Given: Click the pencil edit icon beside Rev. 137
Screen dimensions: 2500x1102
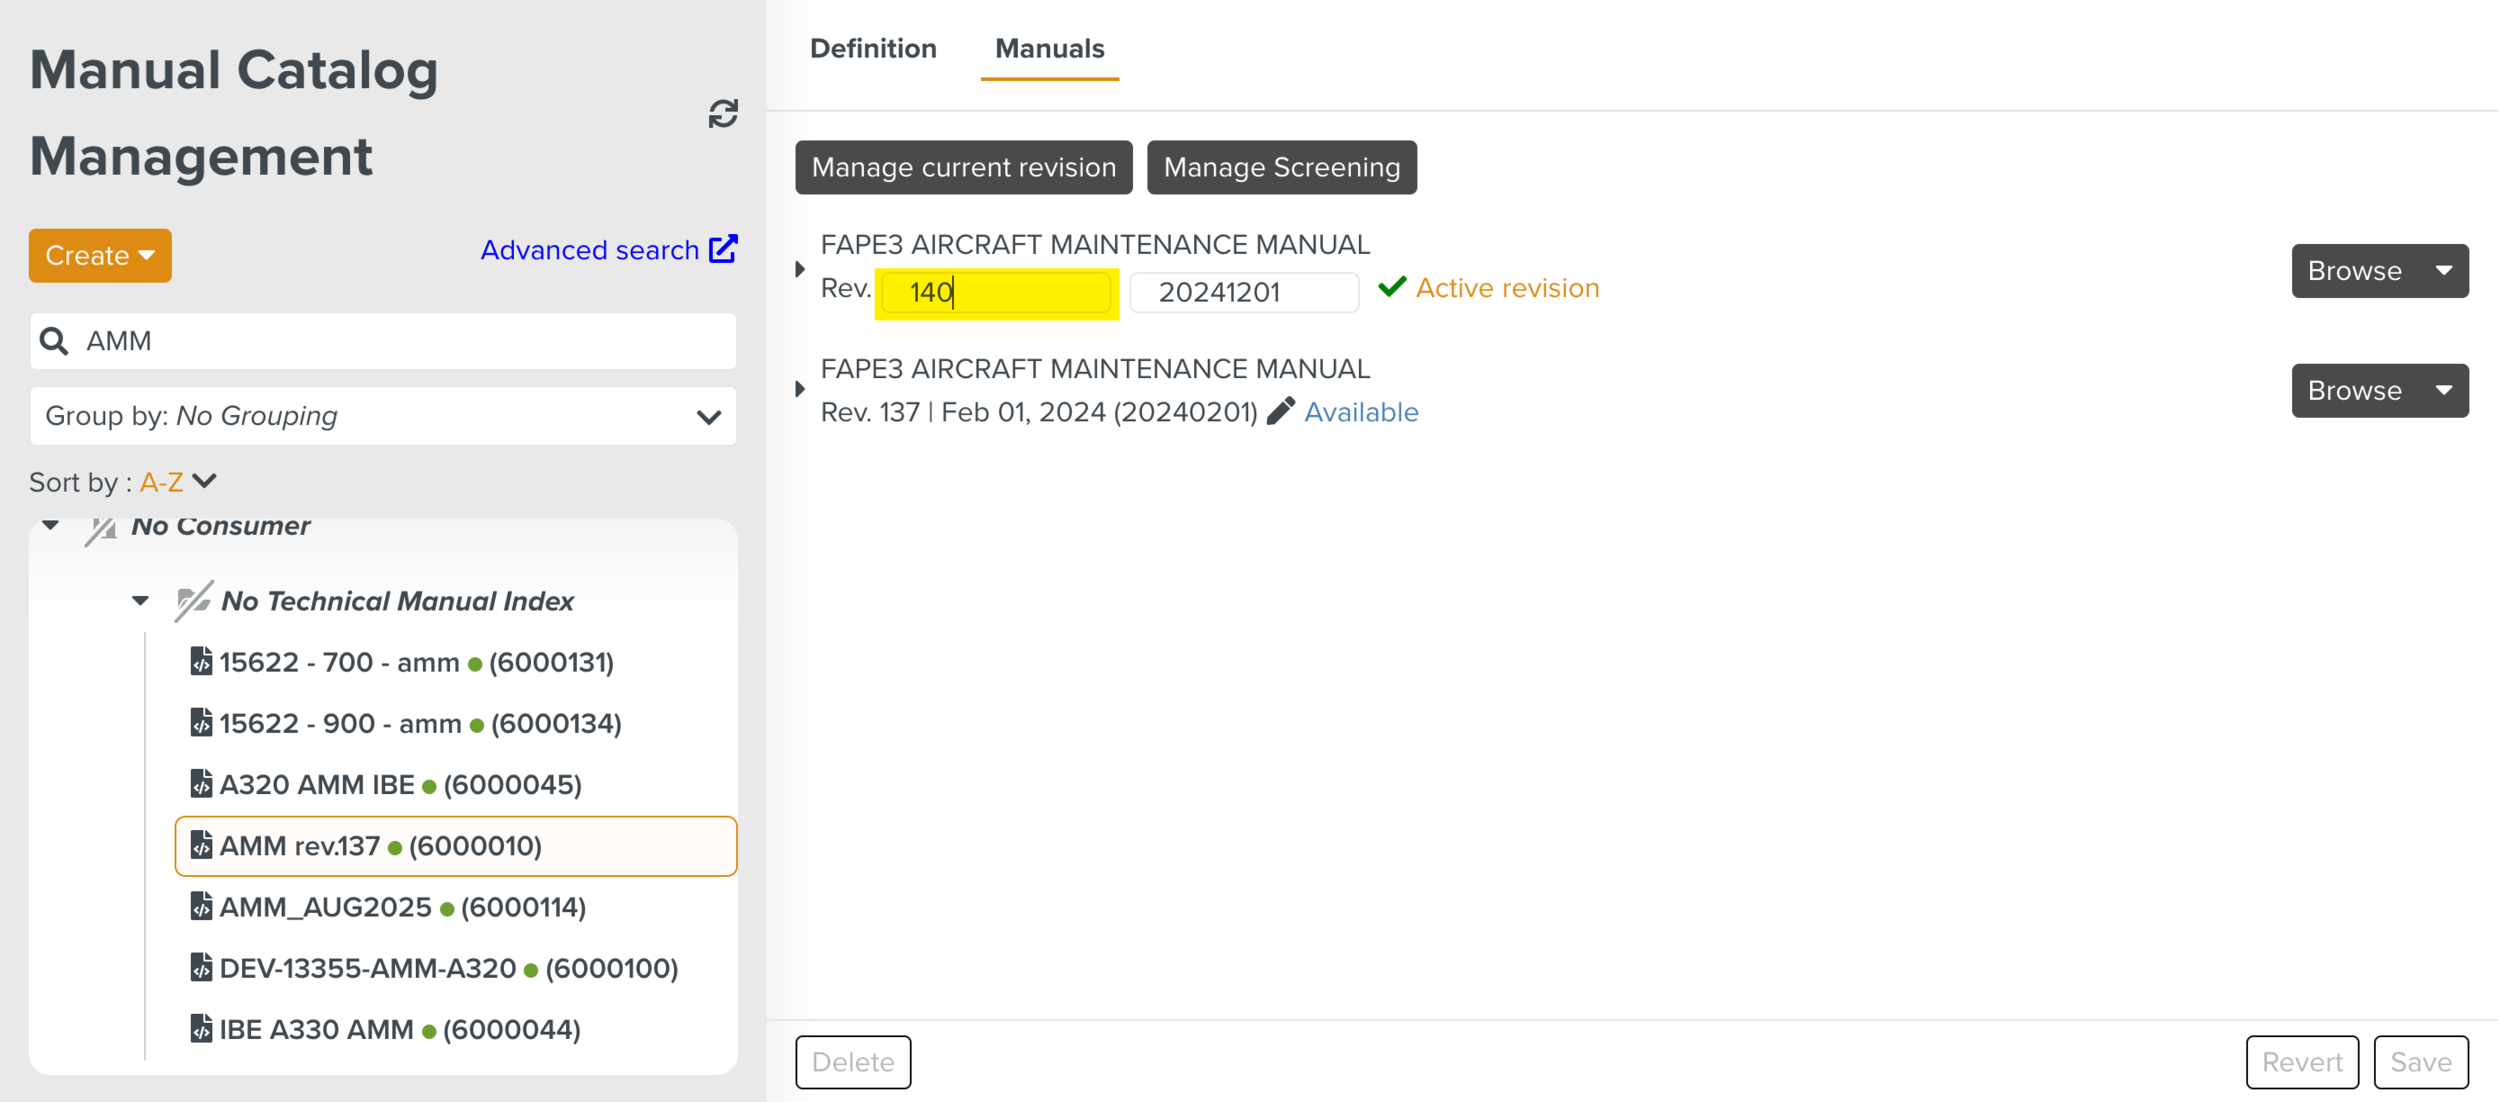Looking at the screenshot, I should click(1280, 411).
